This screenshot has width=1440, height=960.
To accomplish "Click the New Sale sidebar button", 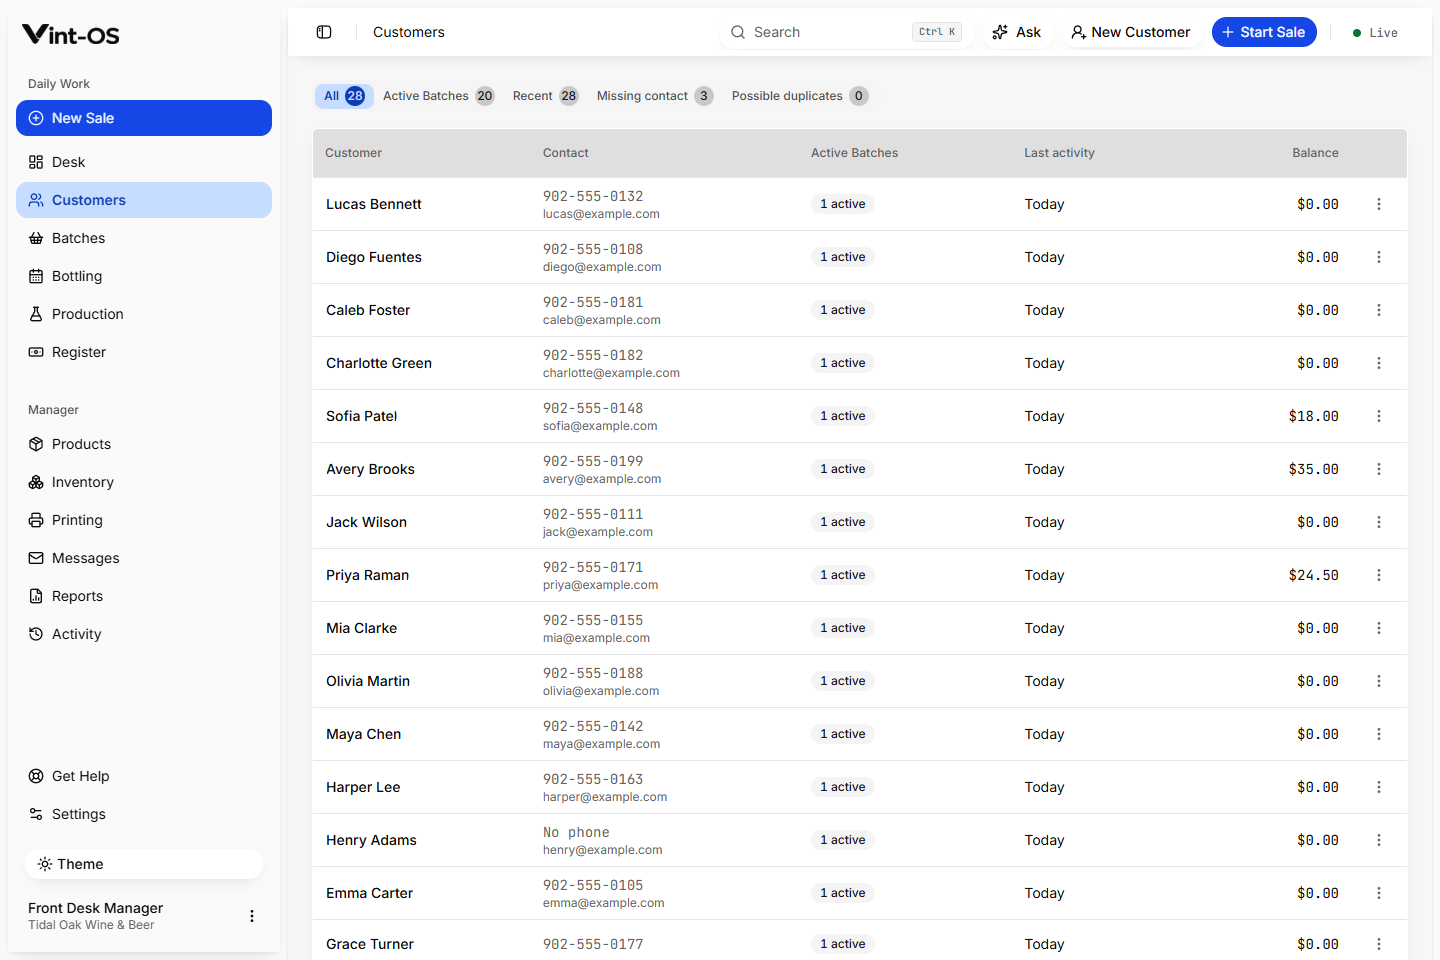I will 144,118.
